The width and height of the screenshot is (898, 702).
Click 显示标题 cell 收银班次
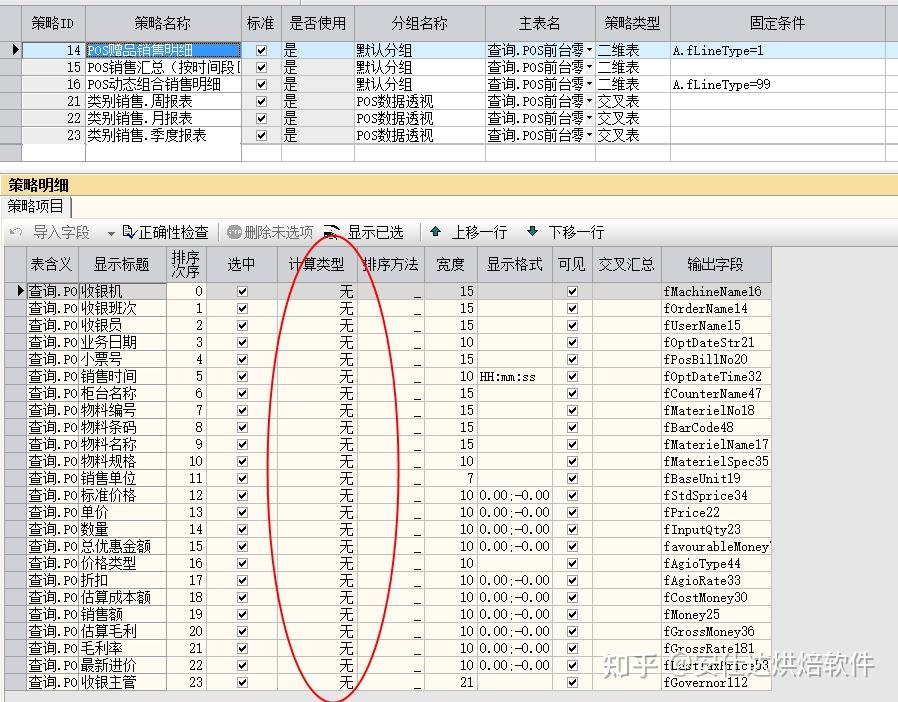pyautogui.click(x=123, y=309)
